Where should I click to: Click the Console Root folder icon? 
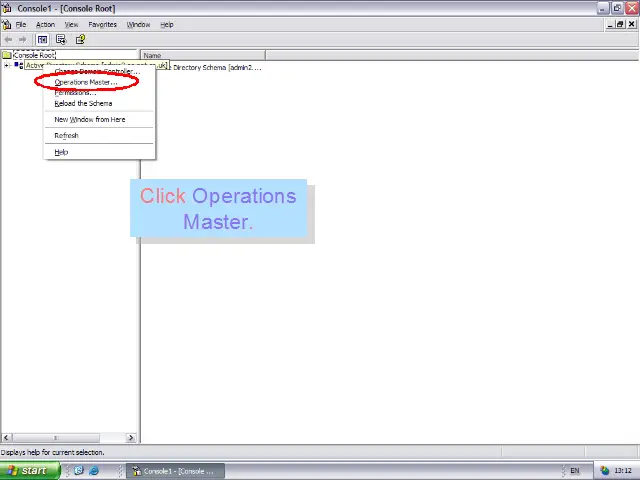tap(6, 55)
